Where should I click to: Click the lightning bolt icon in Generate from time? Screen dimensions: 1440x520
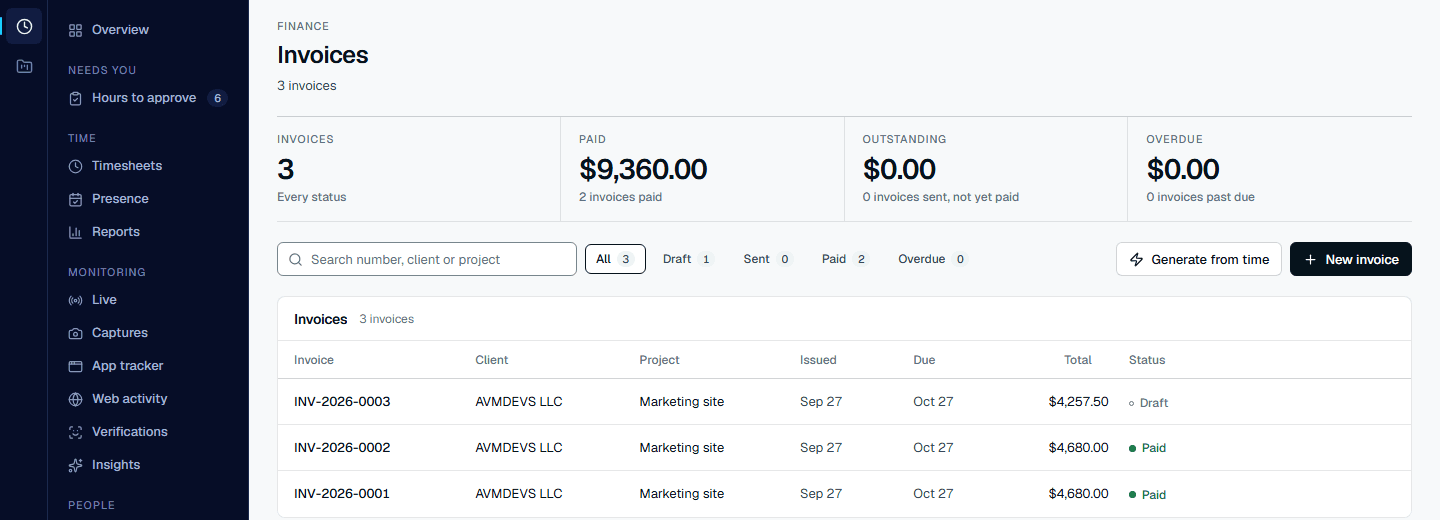tap(1136, 259)
